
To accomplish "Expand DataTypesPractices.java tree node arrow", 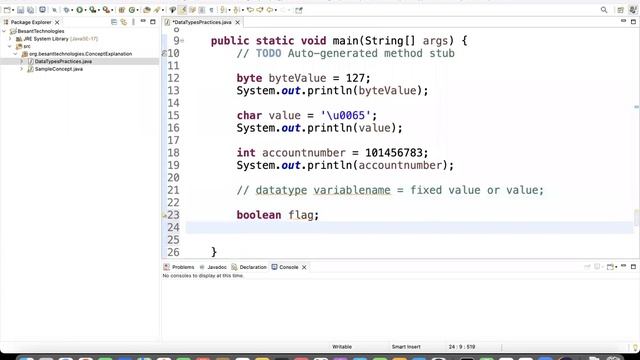I will [22, 61].
